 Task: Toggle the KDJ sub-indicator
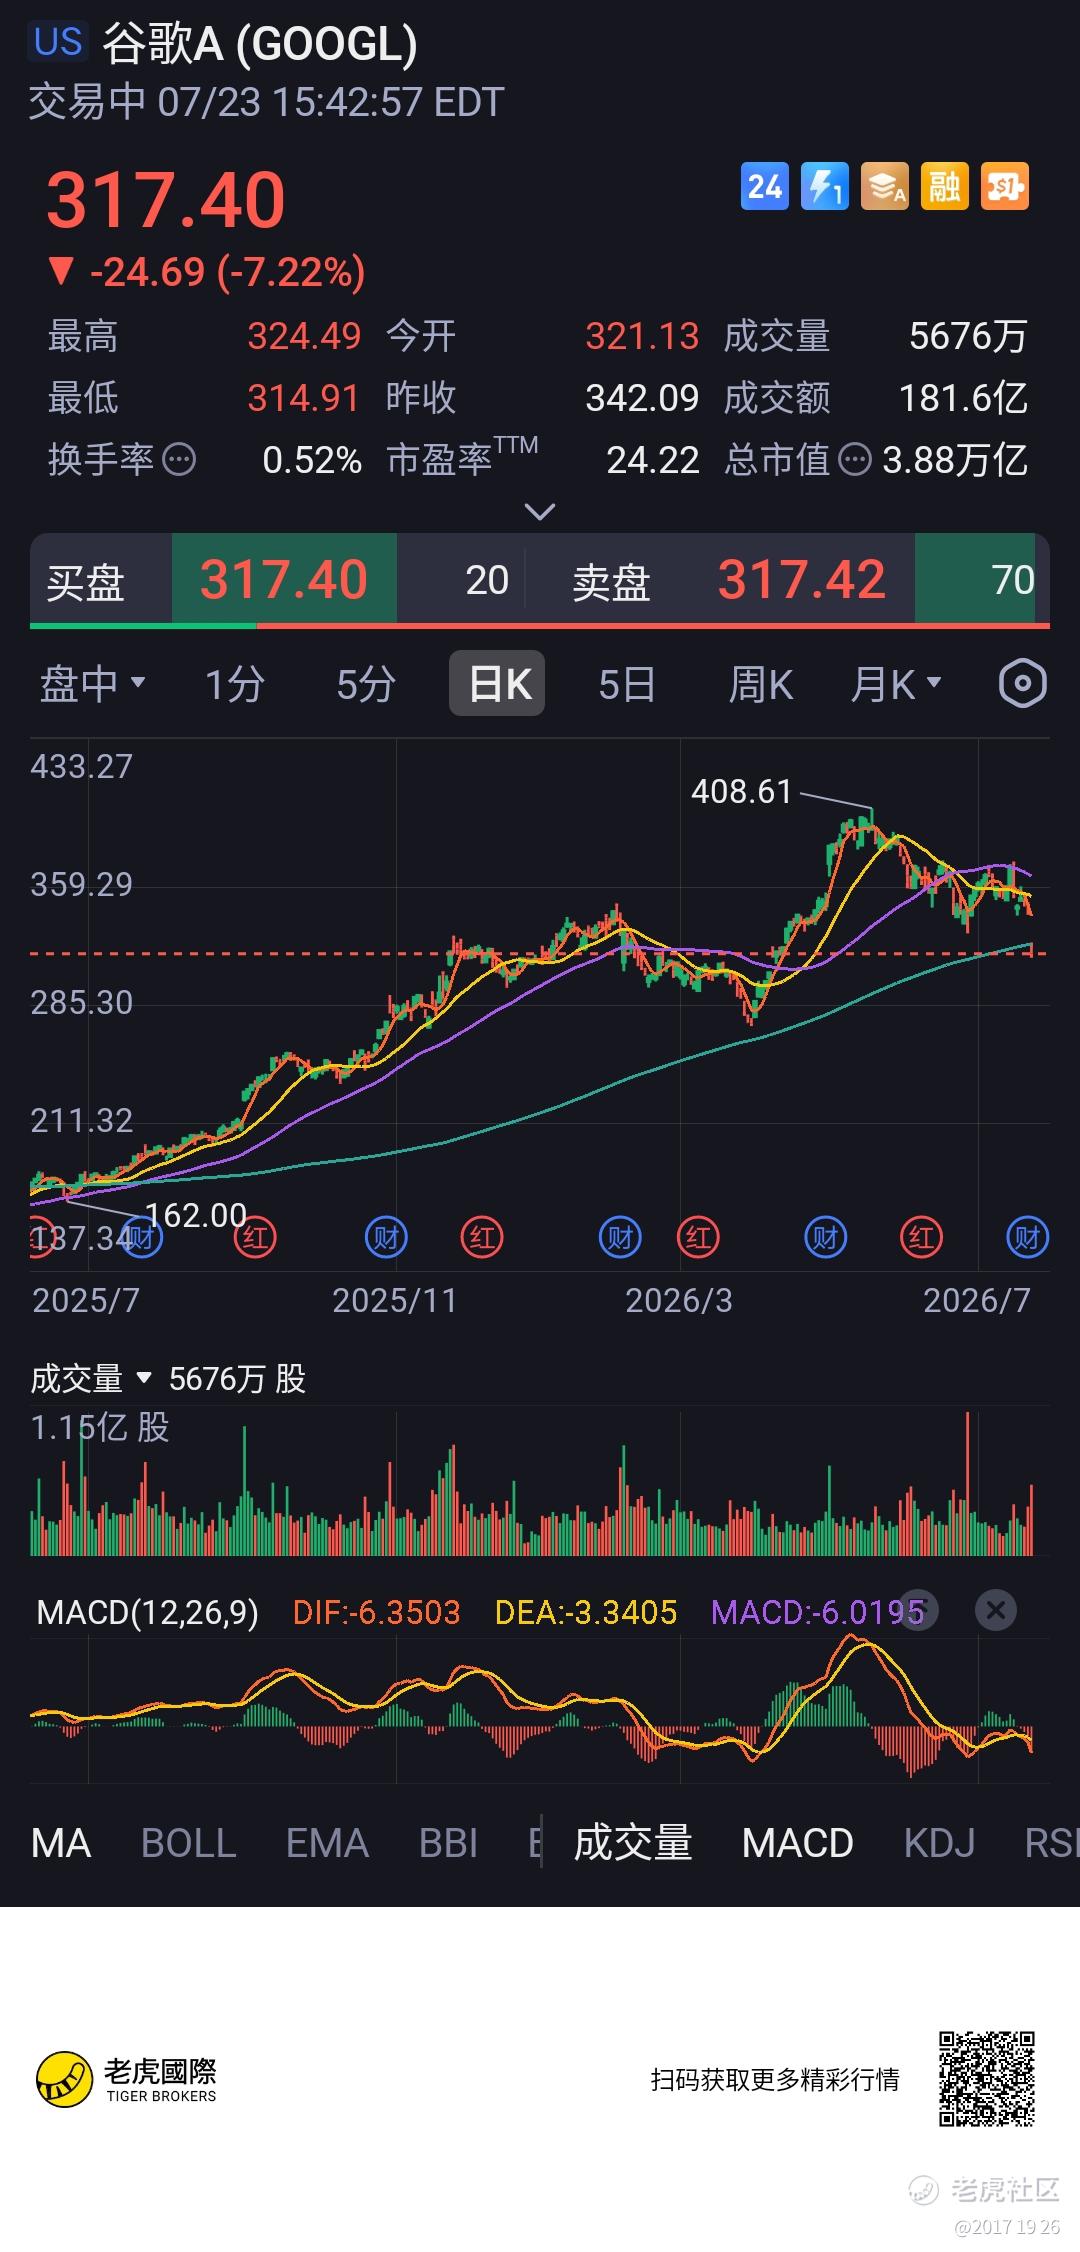point(939,1843)
